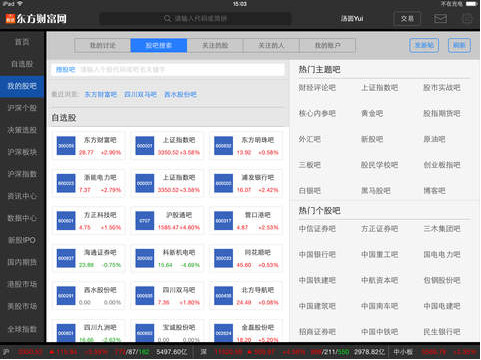Click the 交易 button in header

407,19
